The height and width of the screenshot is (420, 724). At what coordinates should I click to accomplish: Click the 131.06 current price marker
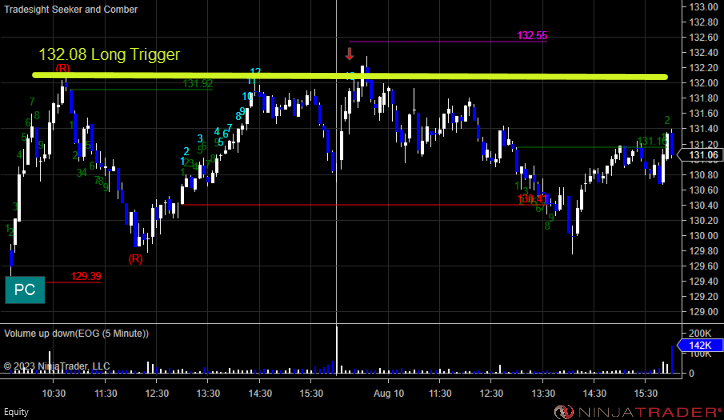tap(700, 155)
